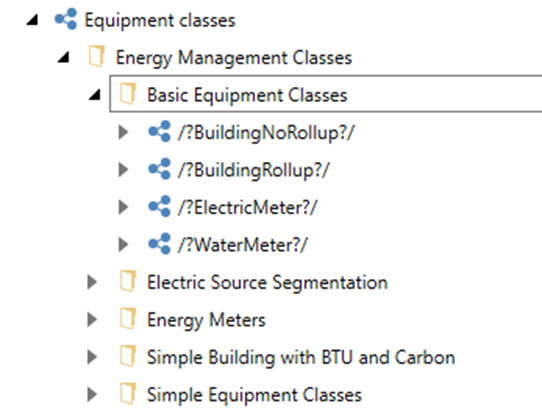
Task: Collapse the Equipment classes root node
Action: (33, 20)
